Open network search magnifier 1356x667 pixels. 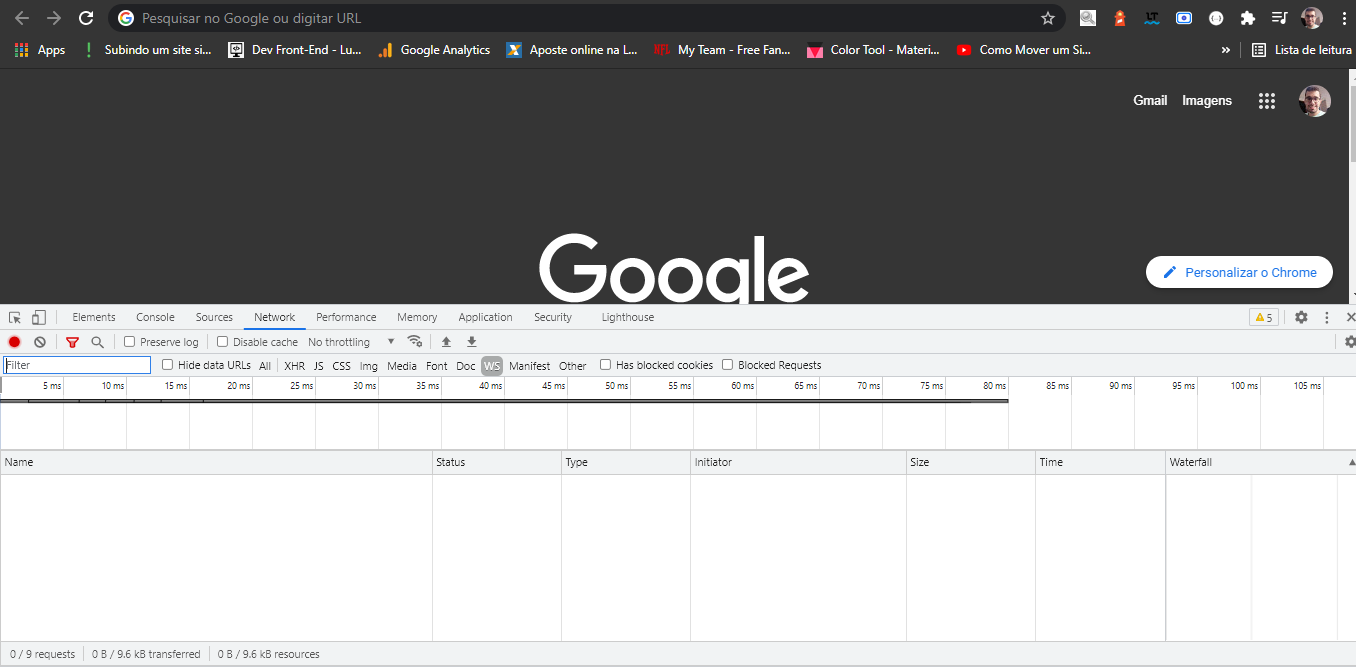click(x=97, y=342)
